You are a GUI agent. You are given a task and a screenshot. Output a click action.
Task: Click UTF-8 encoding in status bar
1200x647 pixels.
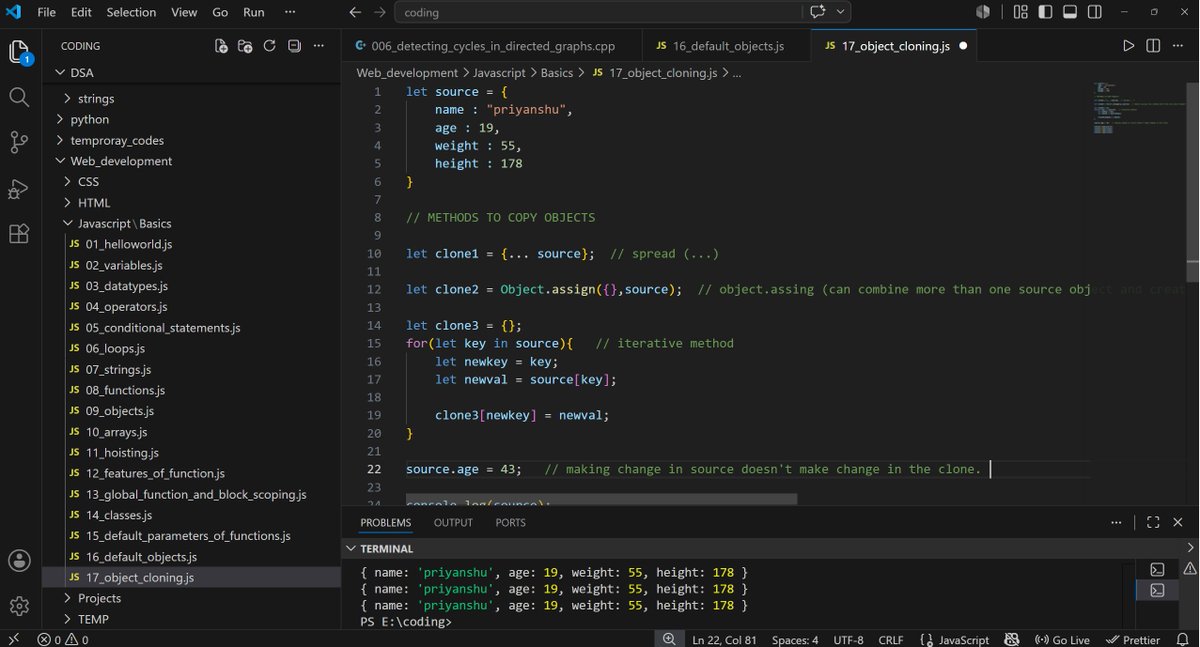tap(848, 639)
